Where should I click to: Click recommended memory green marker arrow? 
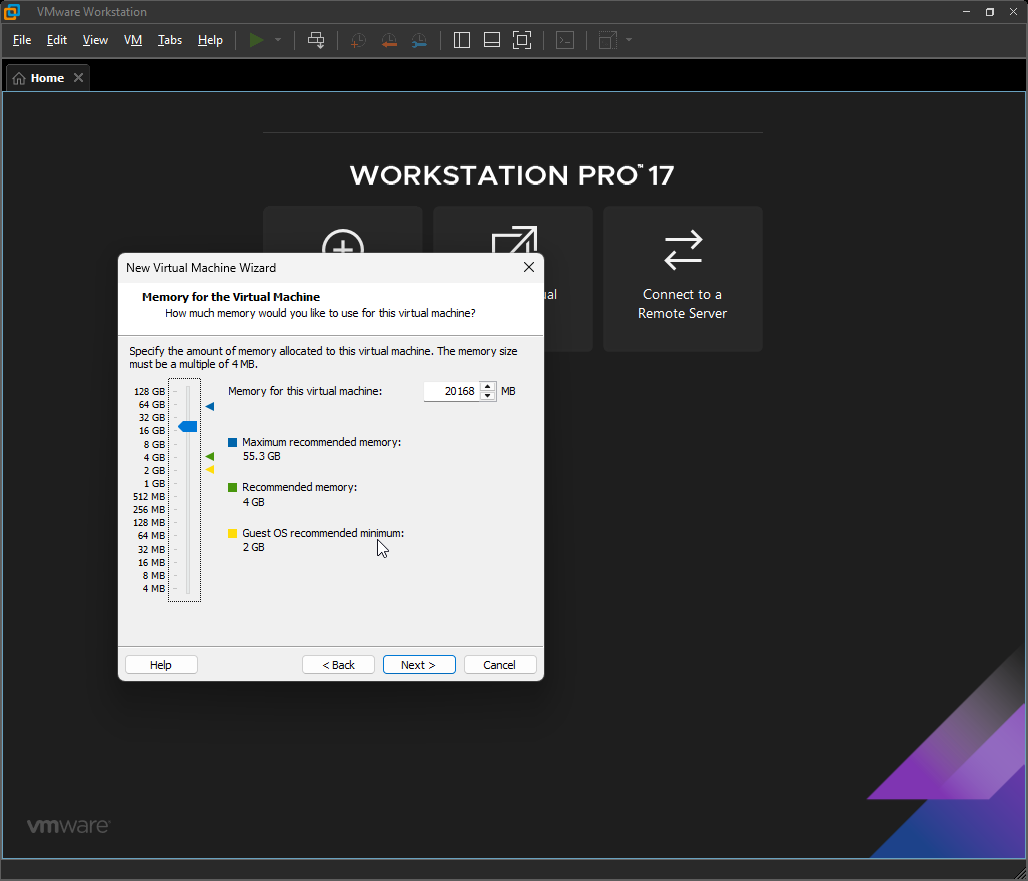click(210, 456)
